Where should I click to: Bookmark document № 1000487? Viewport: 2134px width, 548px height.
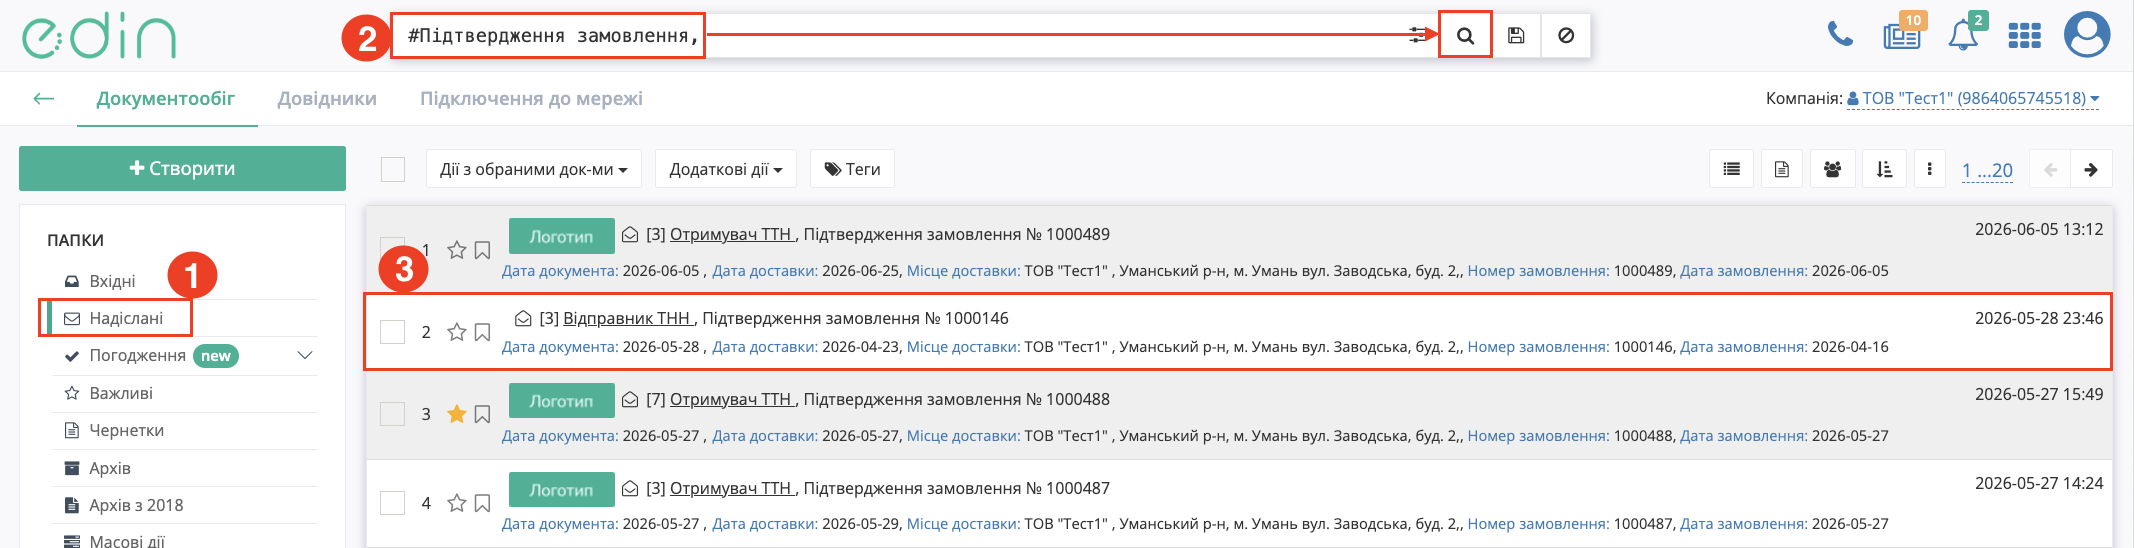coord(482,503)
